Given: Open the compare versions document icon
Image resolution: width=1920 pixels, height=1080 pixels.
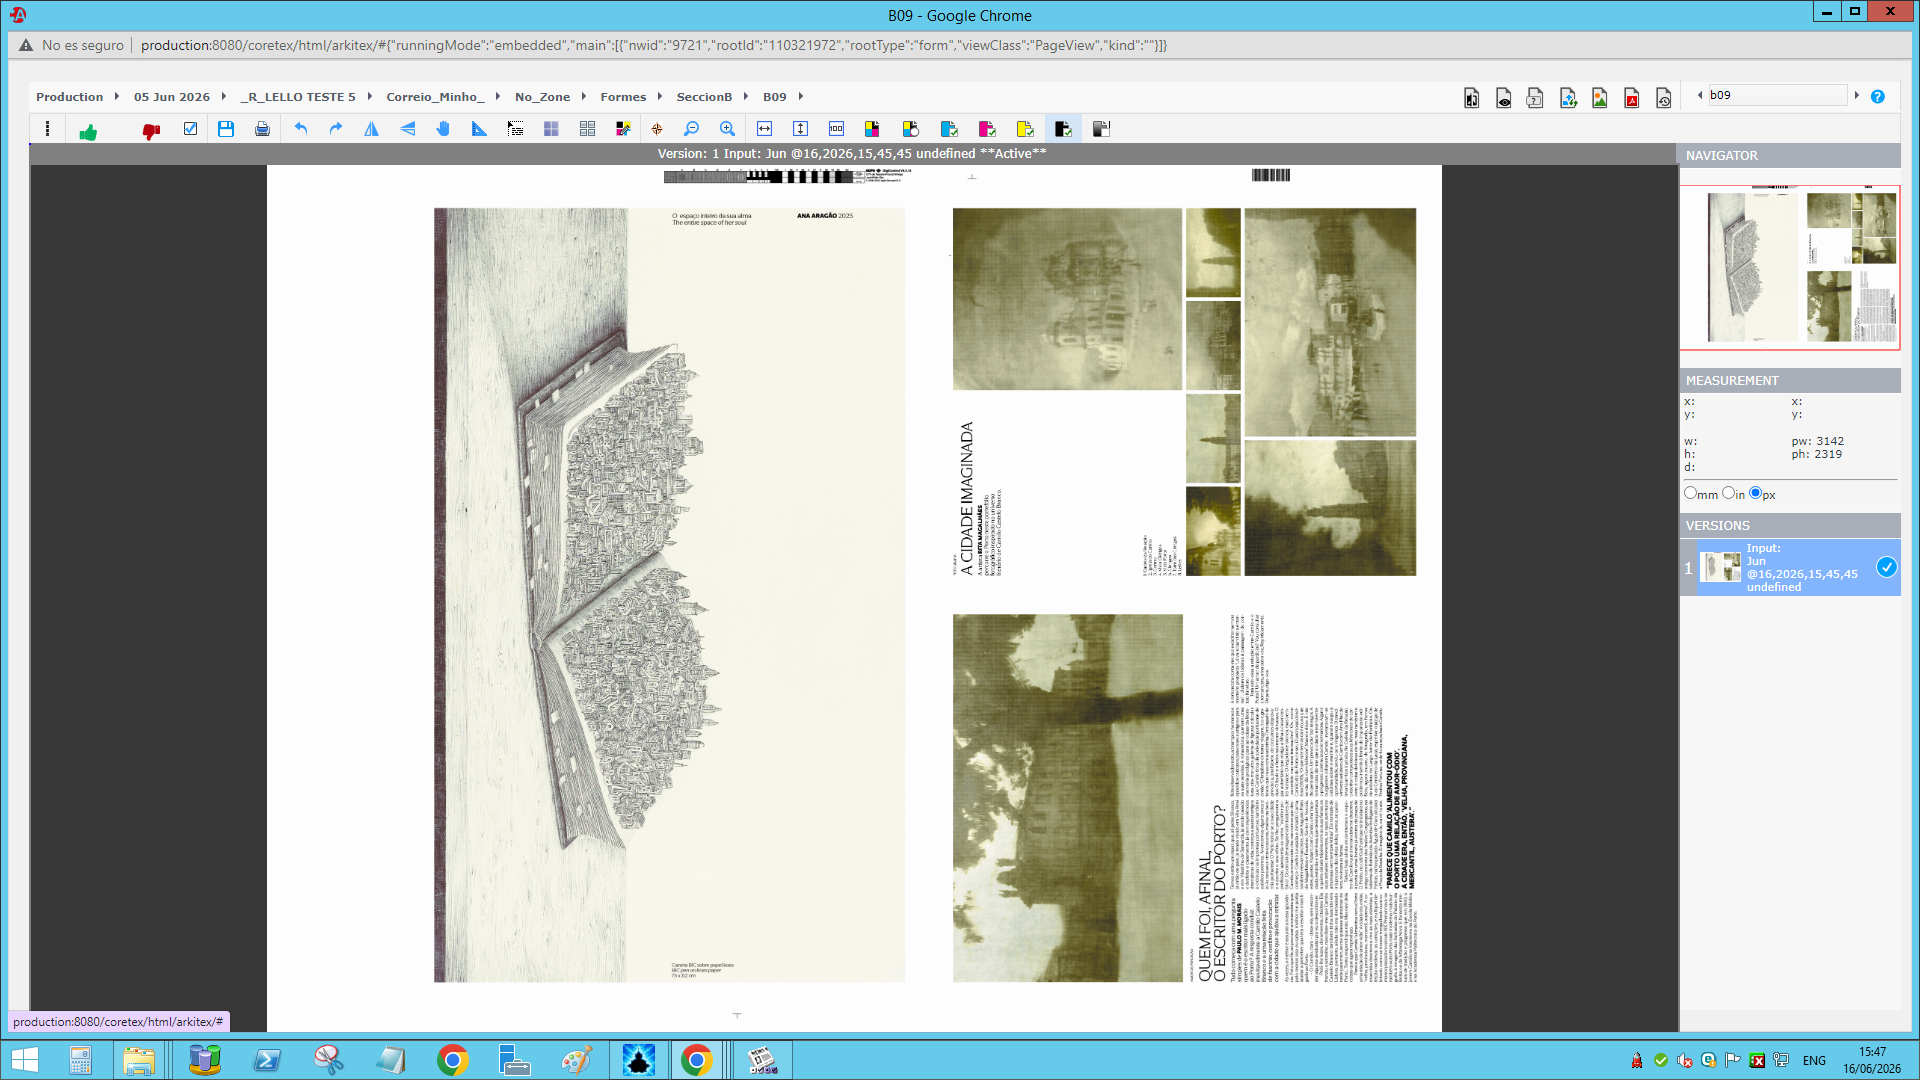Looking at the screenshot, I should (x=1472, y=98).
